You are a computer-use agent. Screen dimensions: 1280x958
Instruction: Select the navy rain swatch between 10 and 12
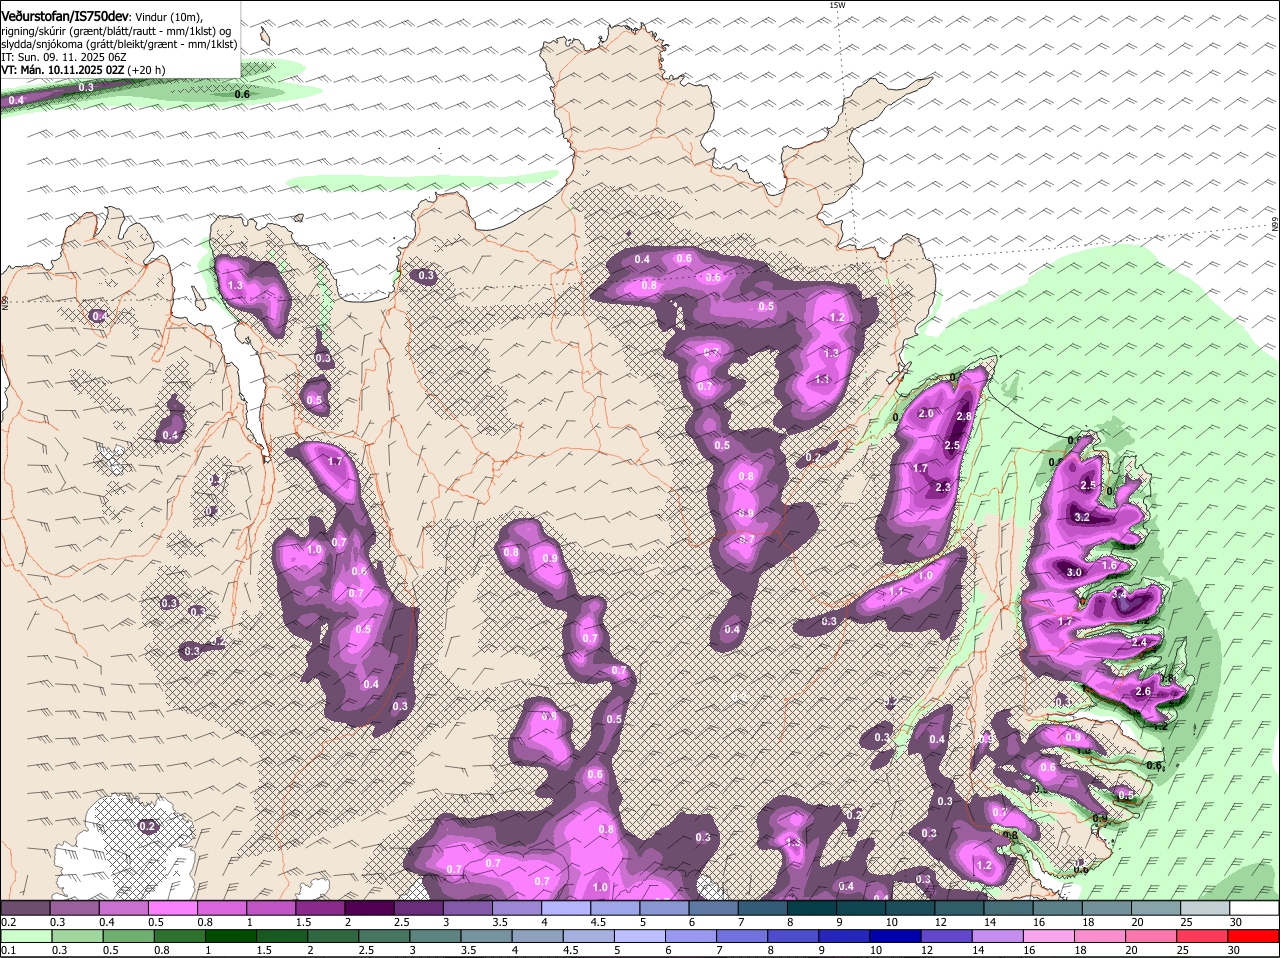point(897,936)
